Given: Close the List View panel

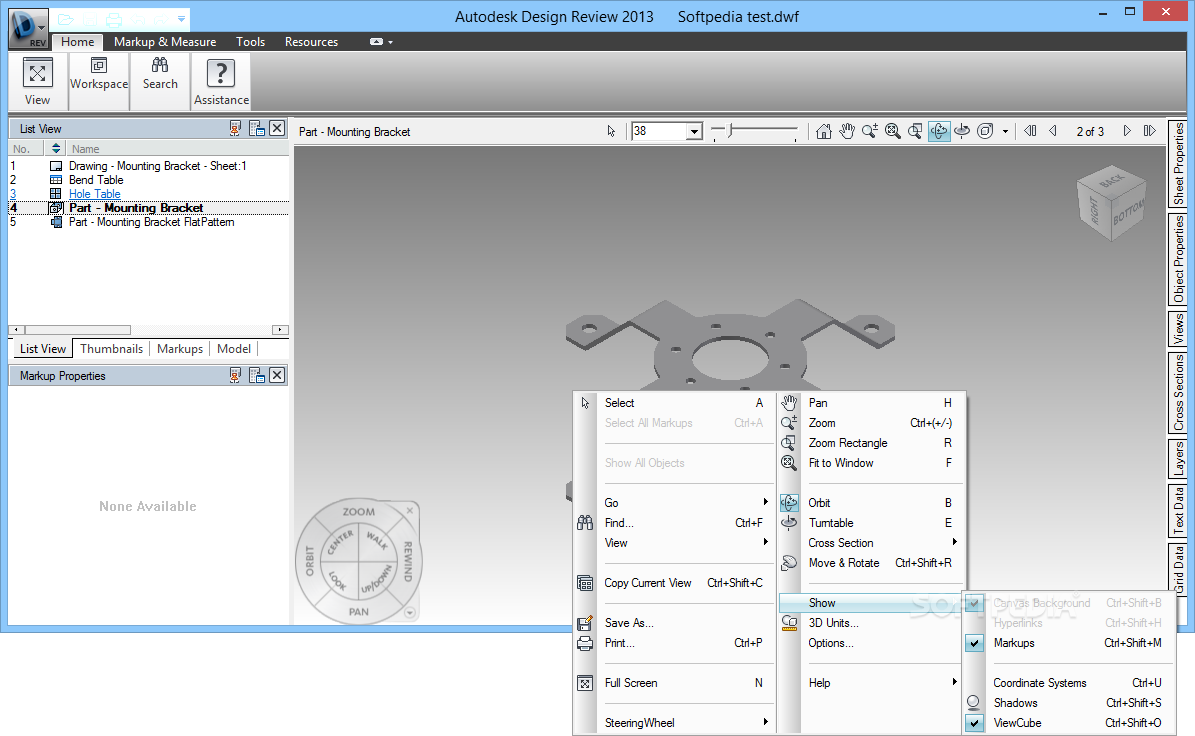Looking at the screenshot, I should (x=277, y=129).
